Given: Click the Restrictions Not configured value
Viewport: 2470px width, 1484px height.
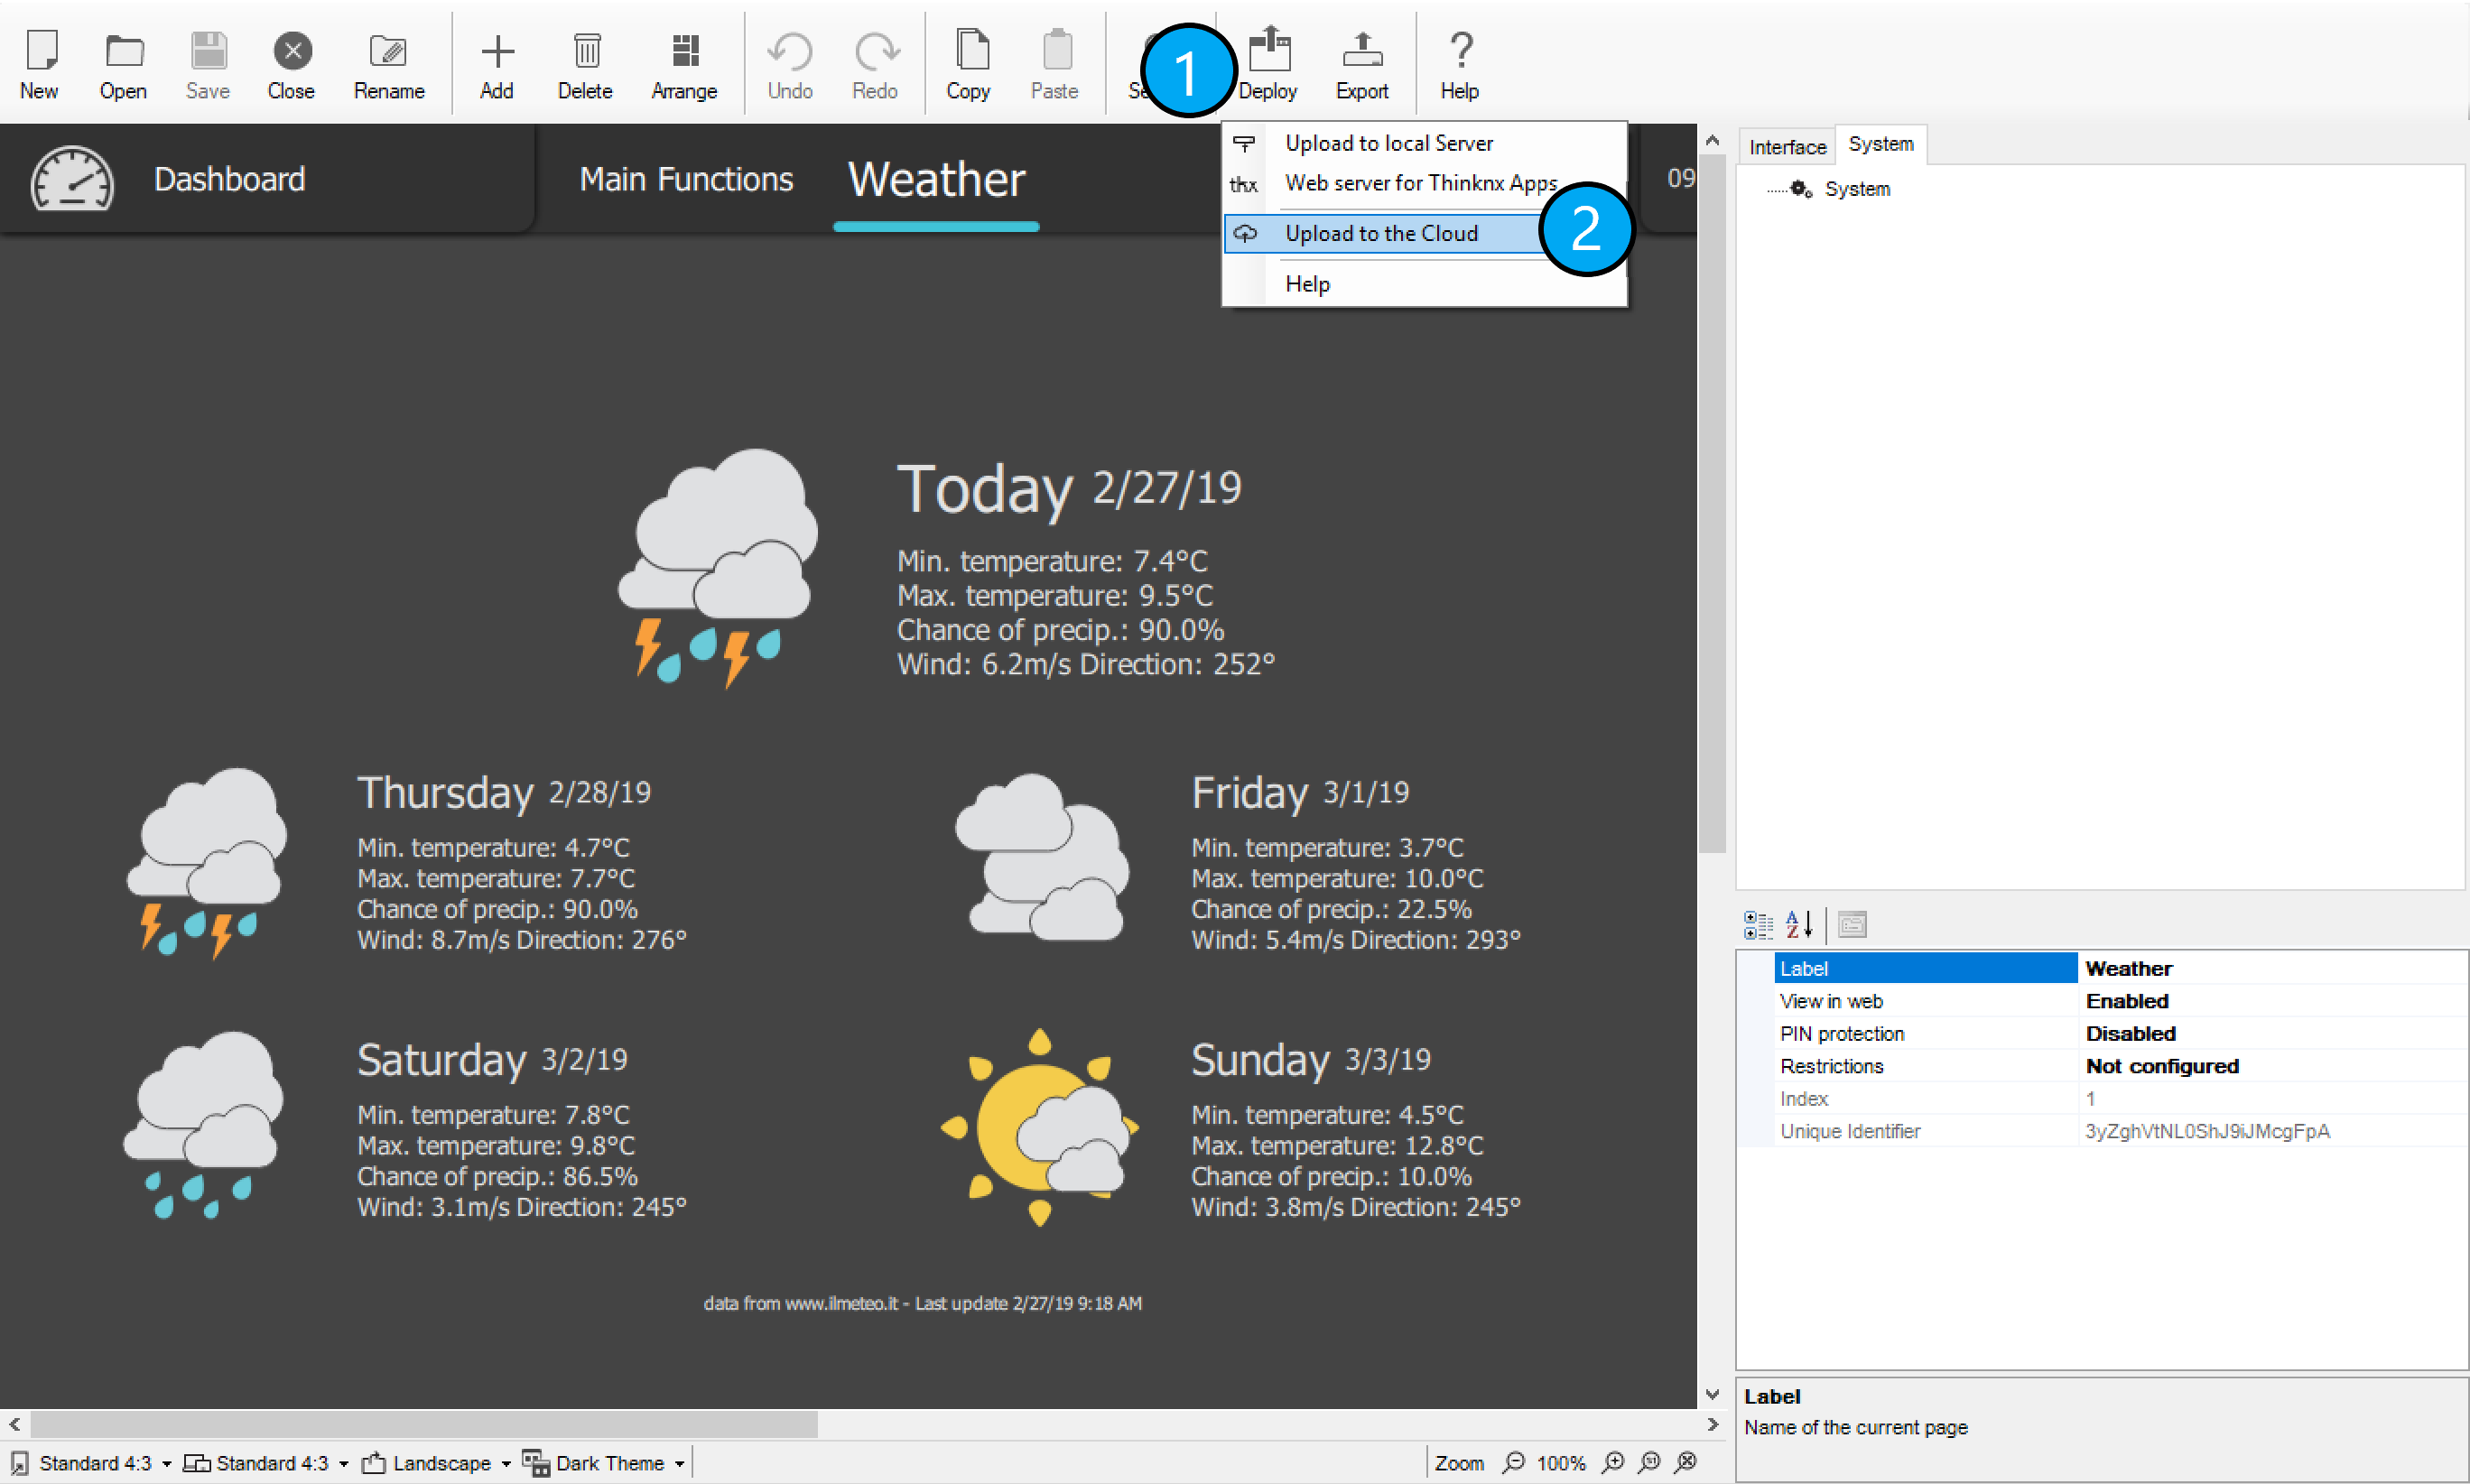Looking at the screenshot, I should (2161, 1066).
